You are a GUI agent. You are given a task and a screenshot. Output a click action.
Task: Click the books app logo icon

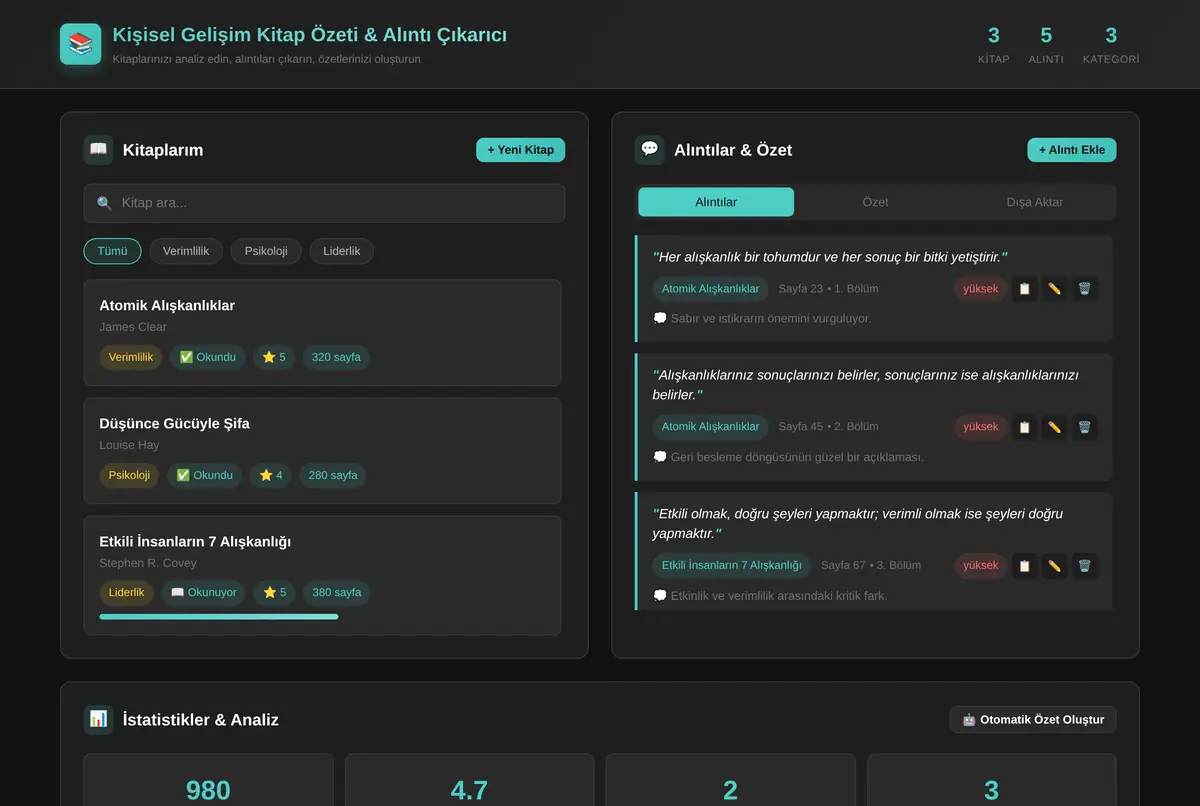click(x=80, y=44)
